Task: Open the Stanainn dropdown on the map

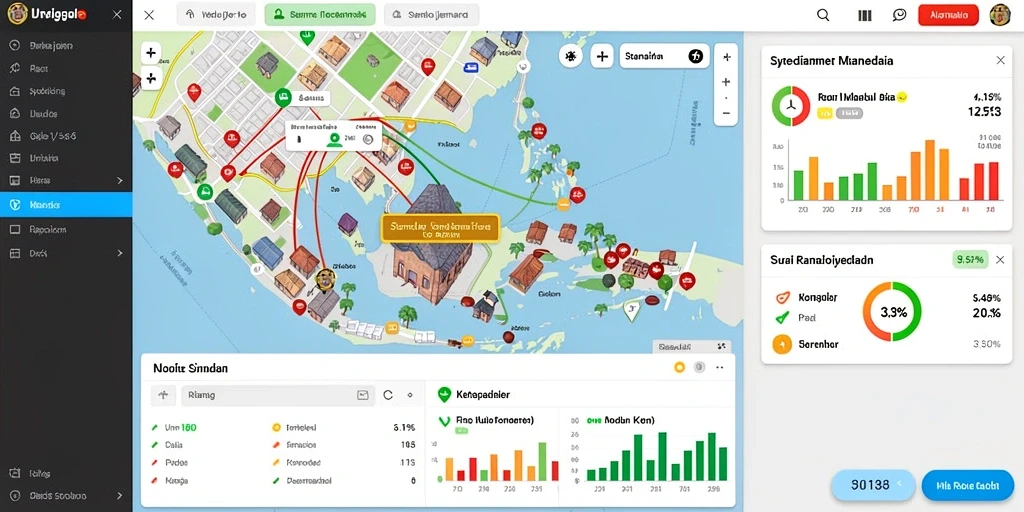Action: click(664, 57)
